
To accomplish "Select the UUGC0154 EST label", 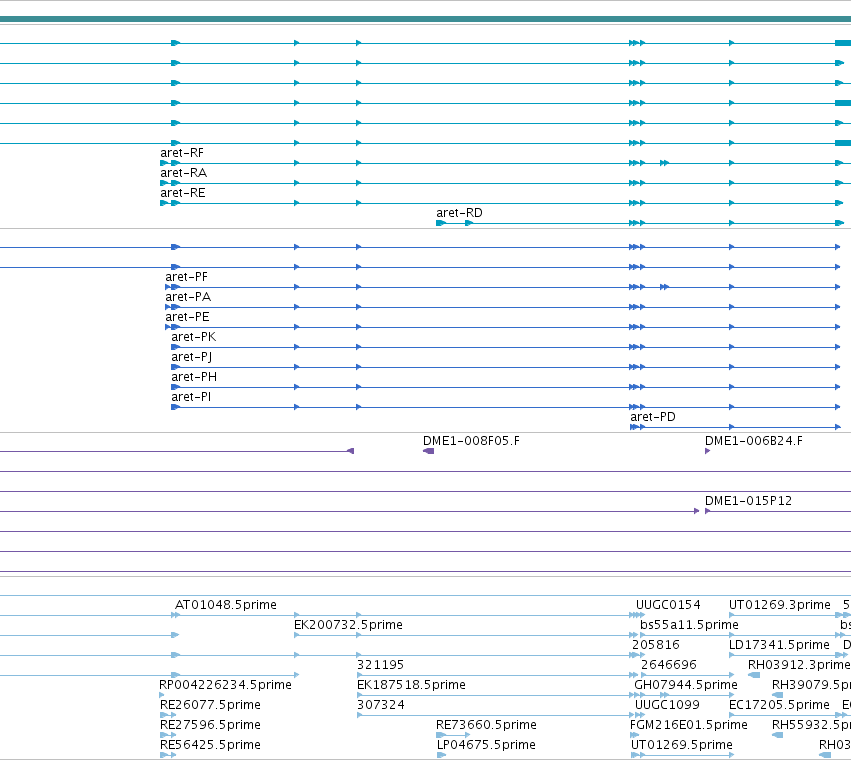I will tap(668, 605).
